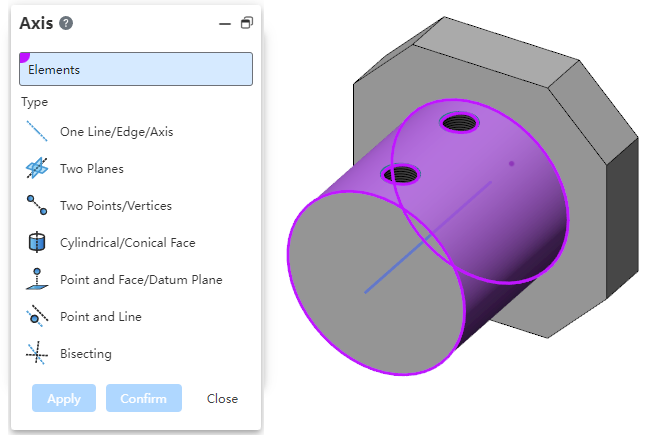Click the help question mark icon beside Axis
The height and width of the screenshot is (435, 662).
[x=66, y=24]
